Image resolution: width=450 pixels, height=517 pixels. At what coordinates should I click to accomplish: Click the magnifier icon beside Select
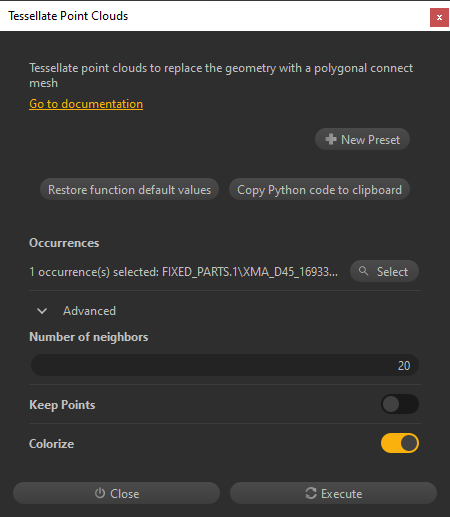[x=364, y=271]
